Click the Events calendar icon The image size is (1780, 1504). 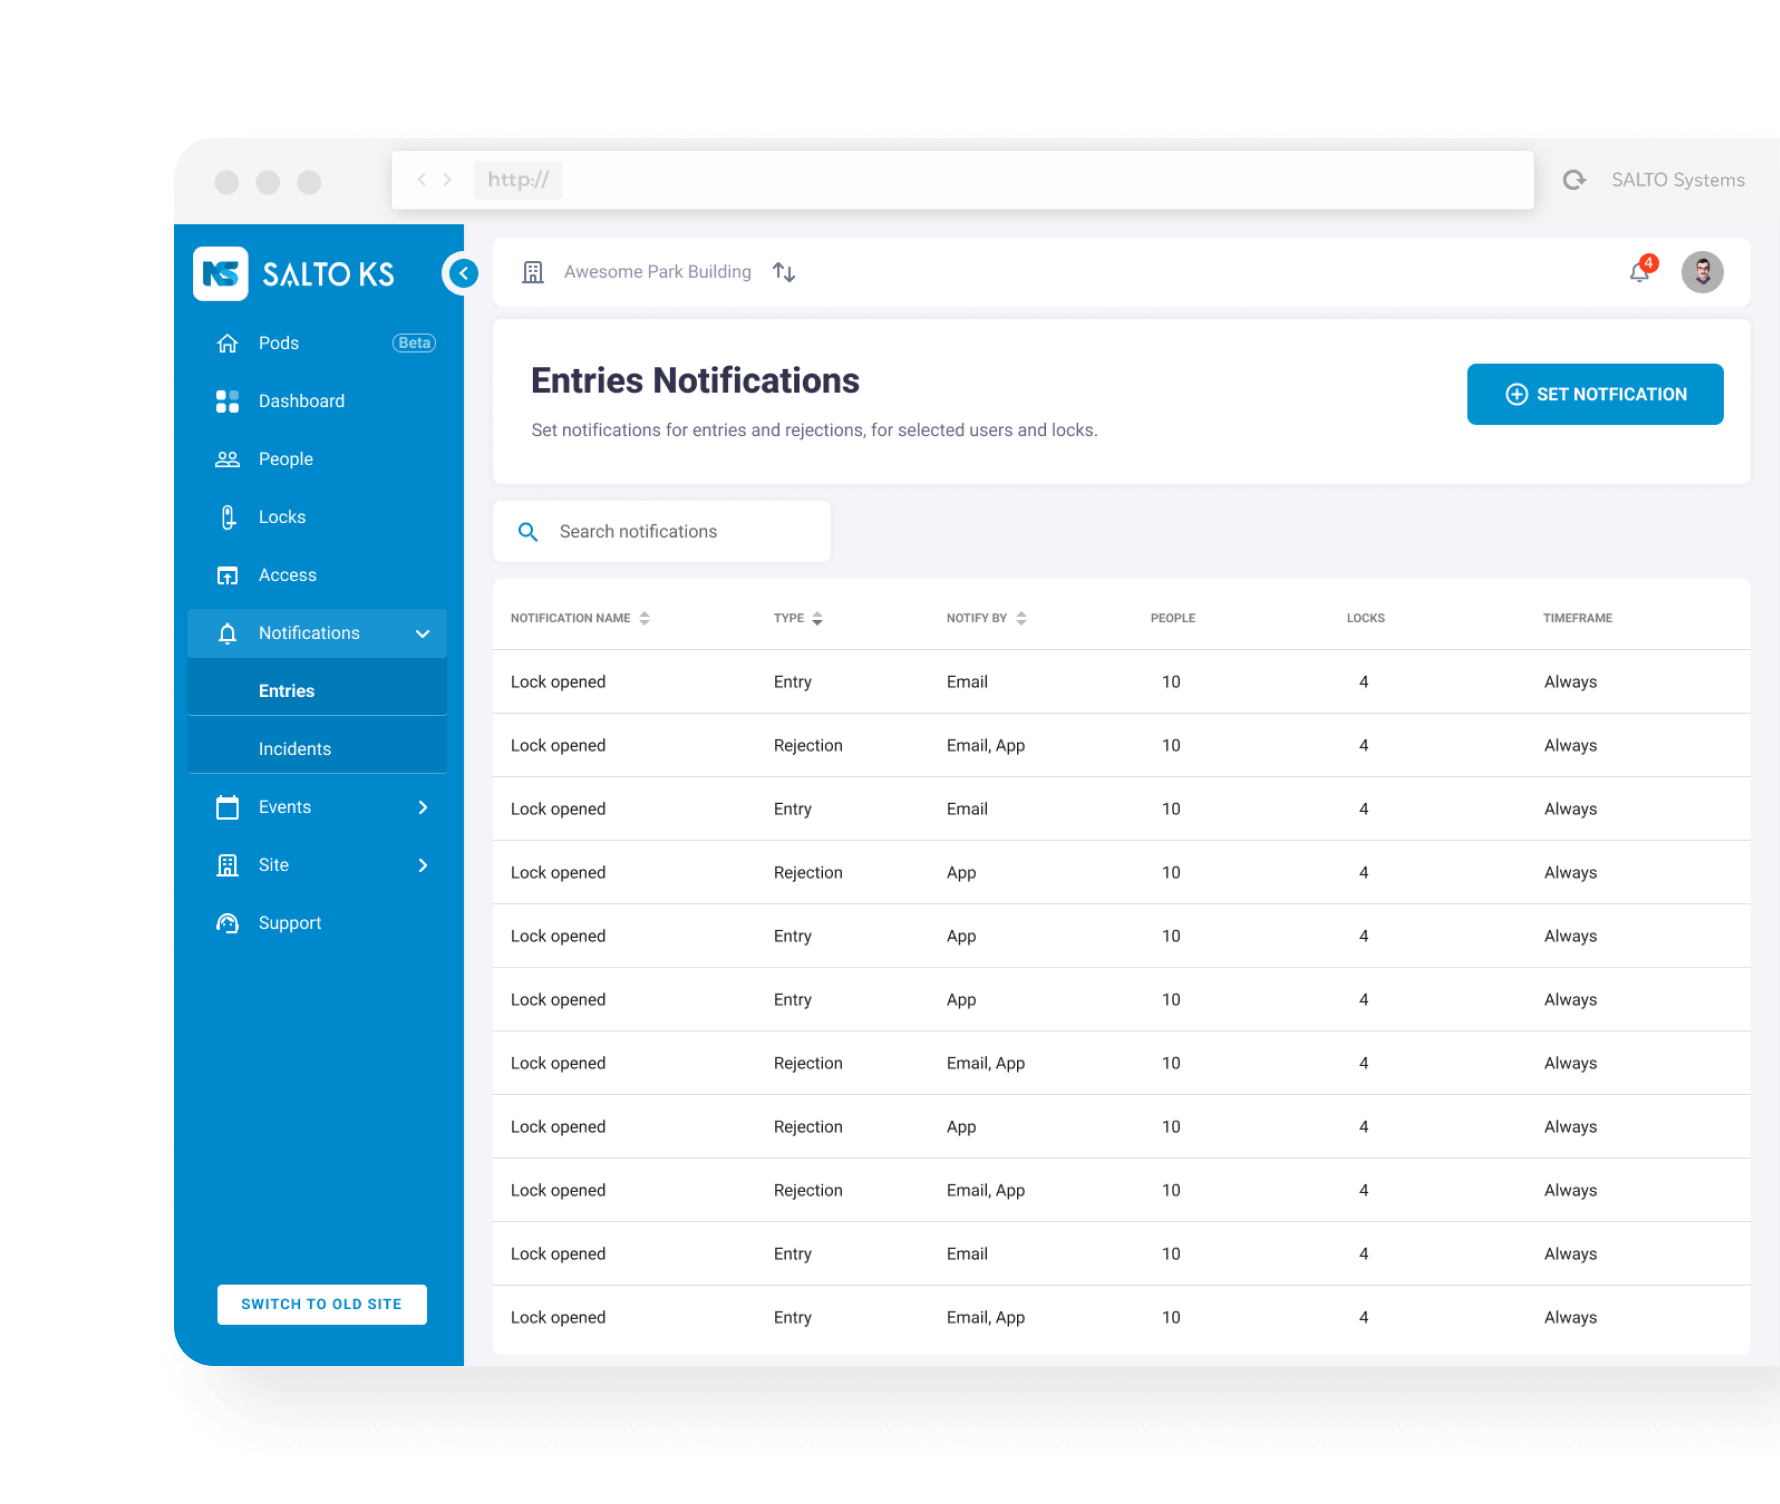228,807
